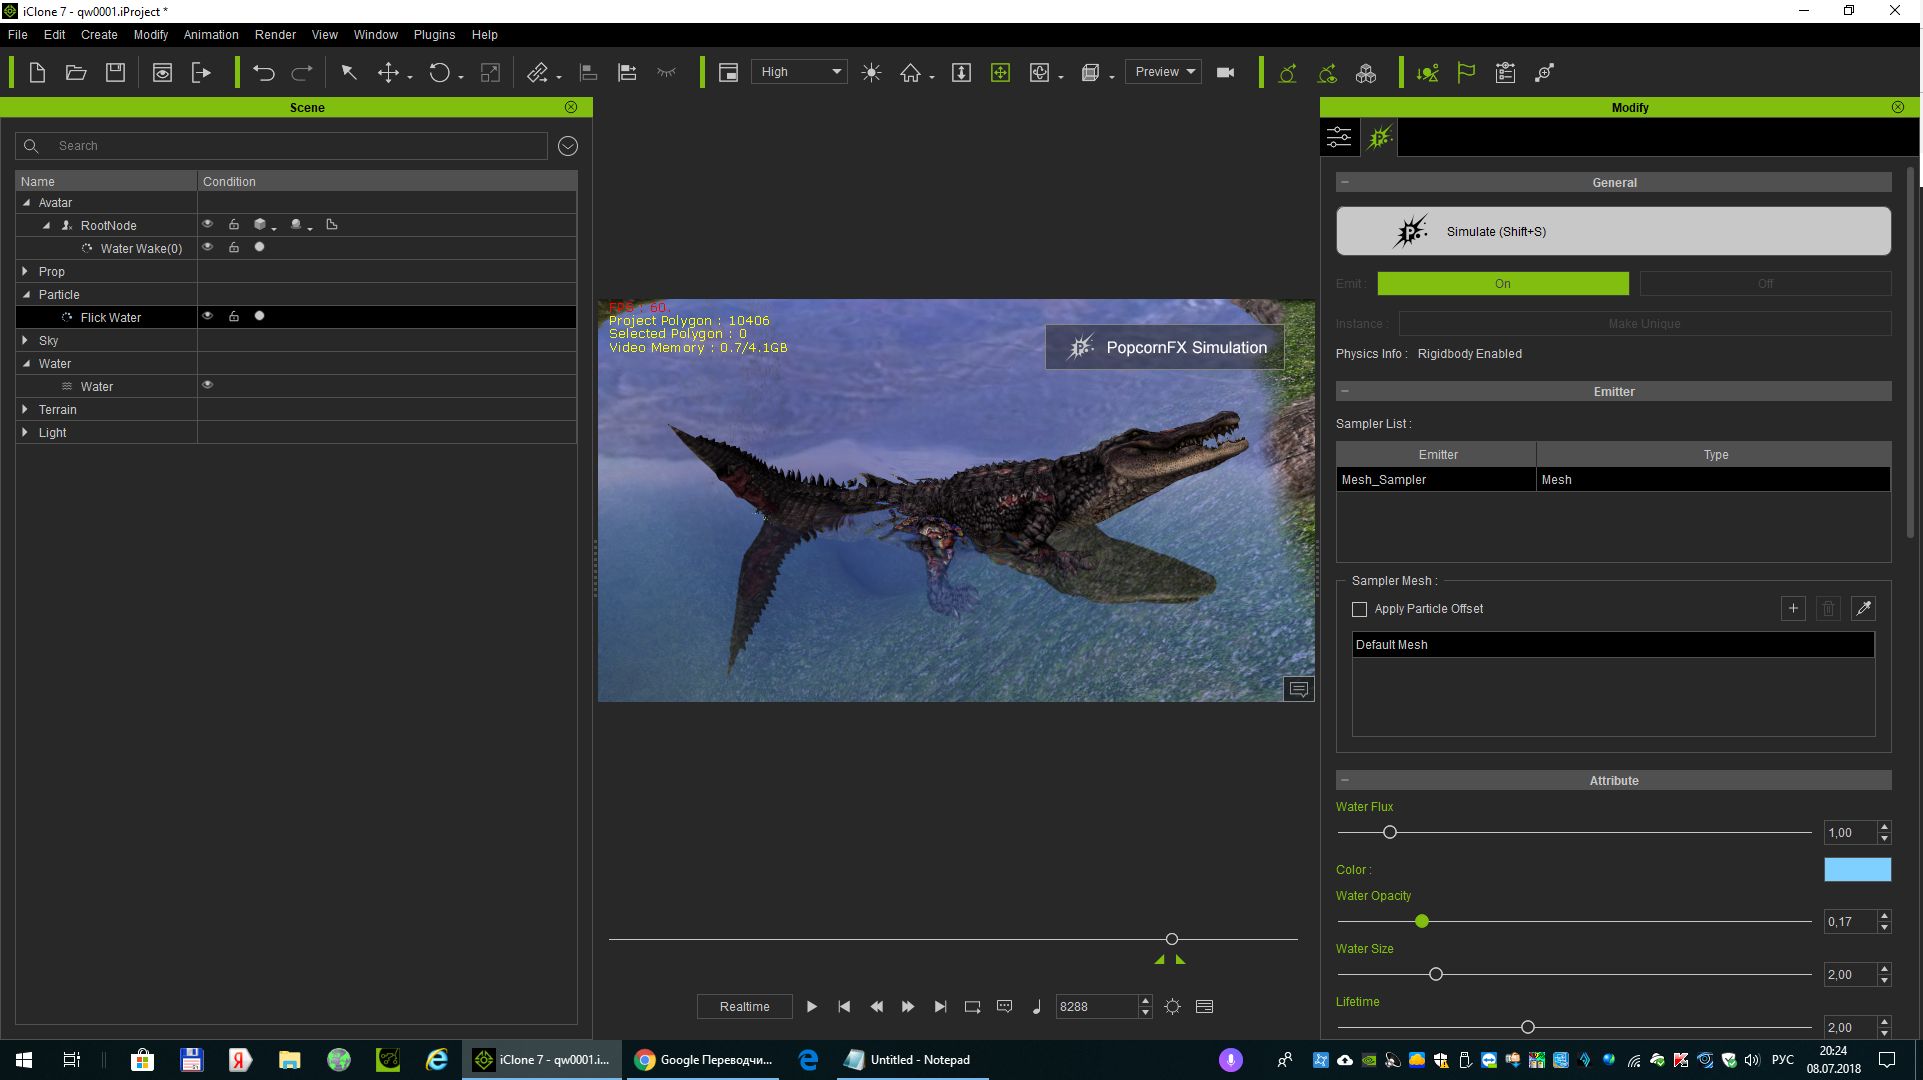This screenshot has width=1923, height=1080.
Task: Click the mini viewport comment icon
Action: pyautogui.click(x=1299, y=689)
